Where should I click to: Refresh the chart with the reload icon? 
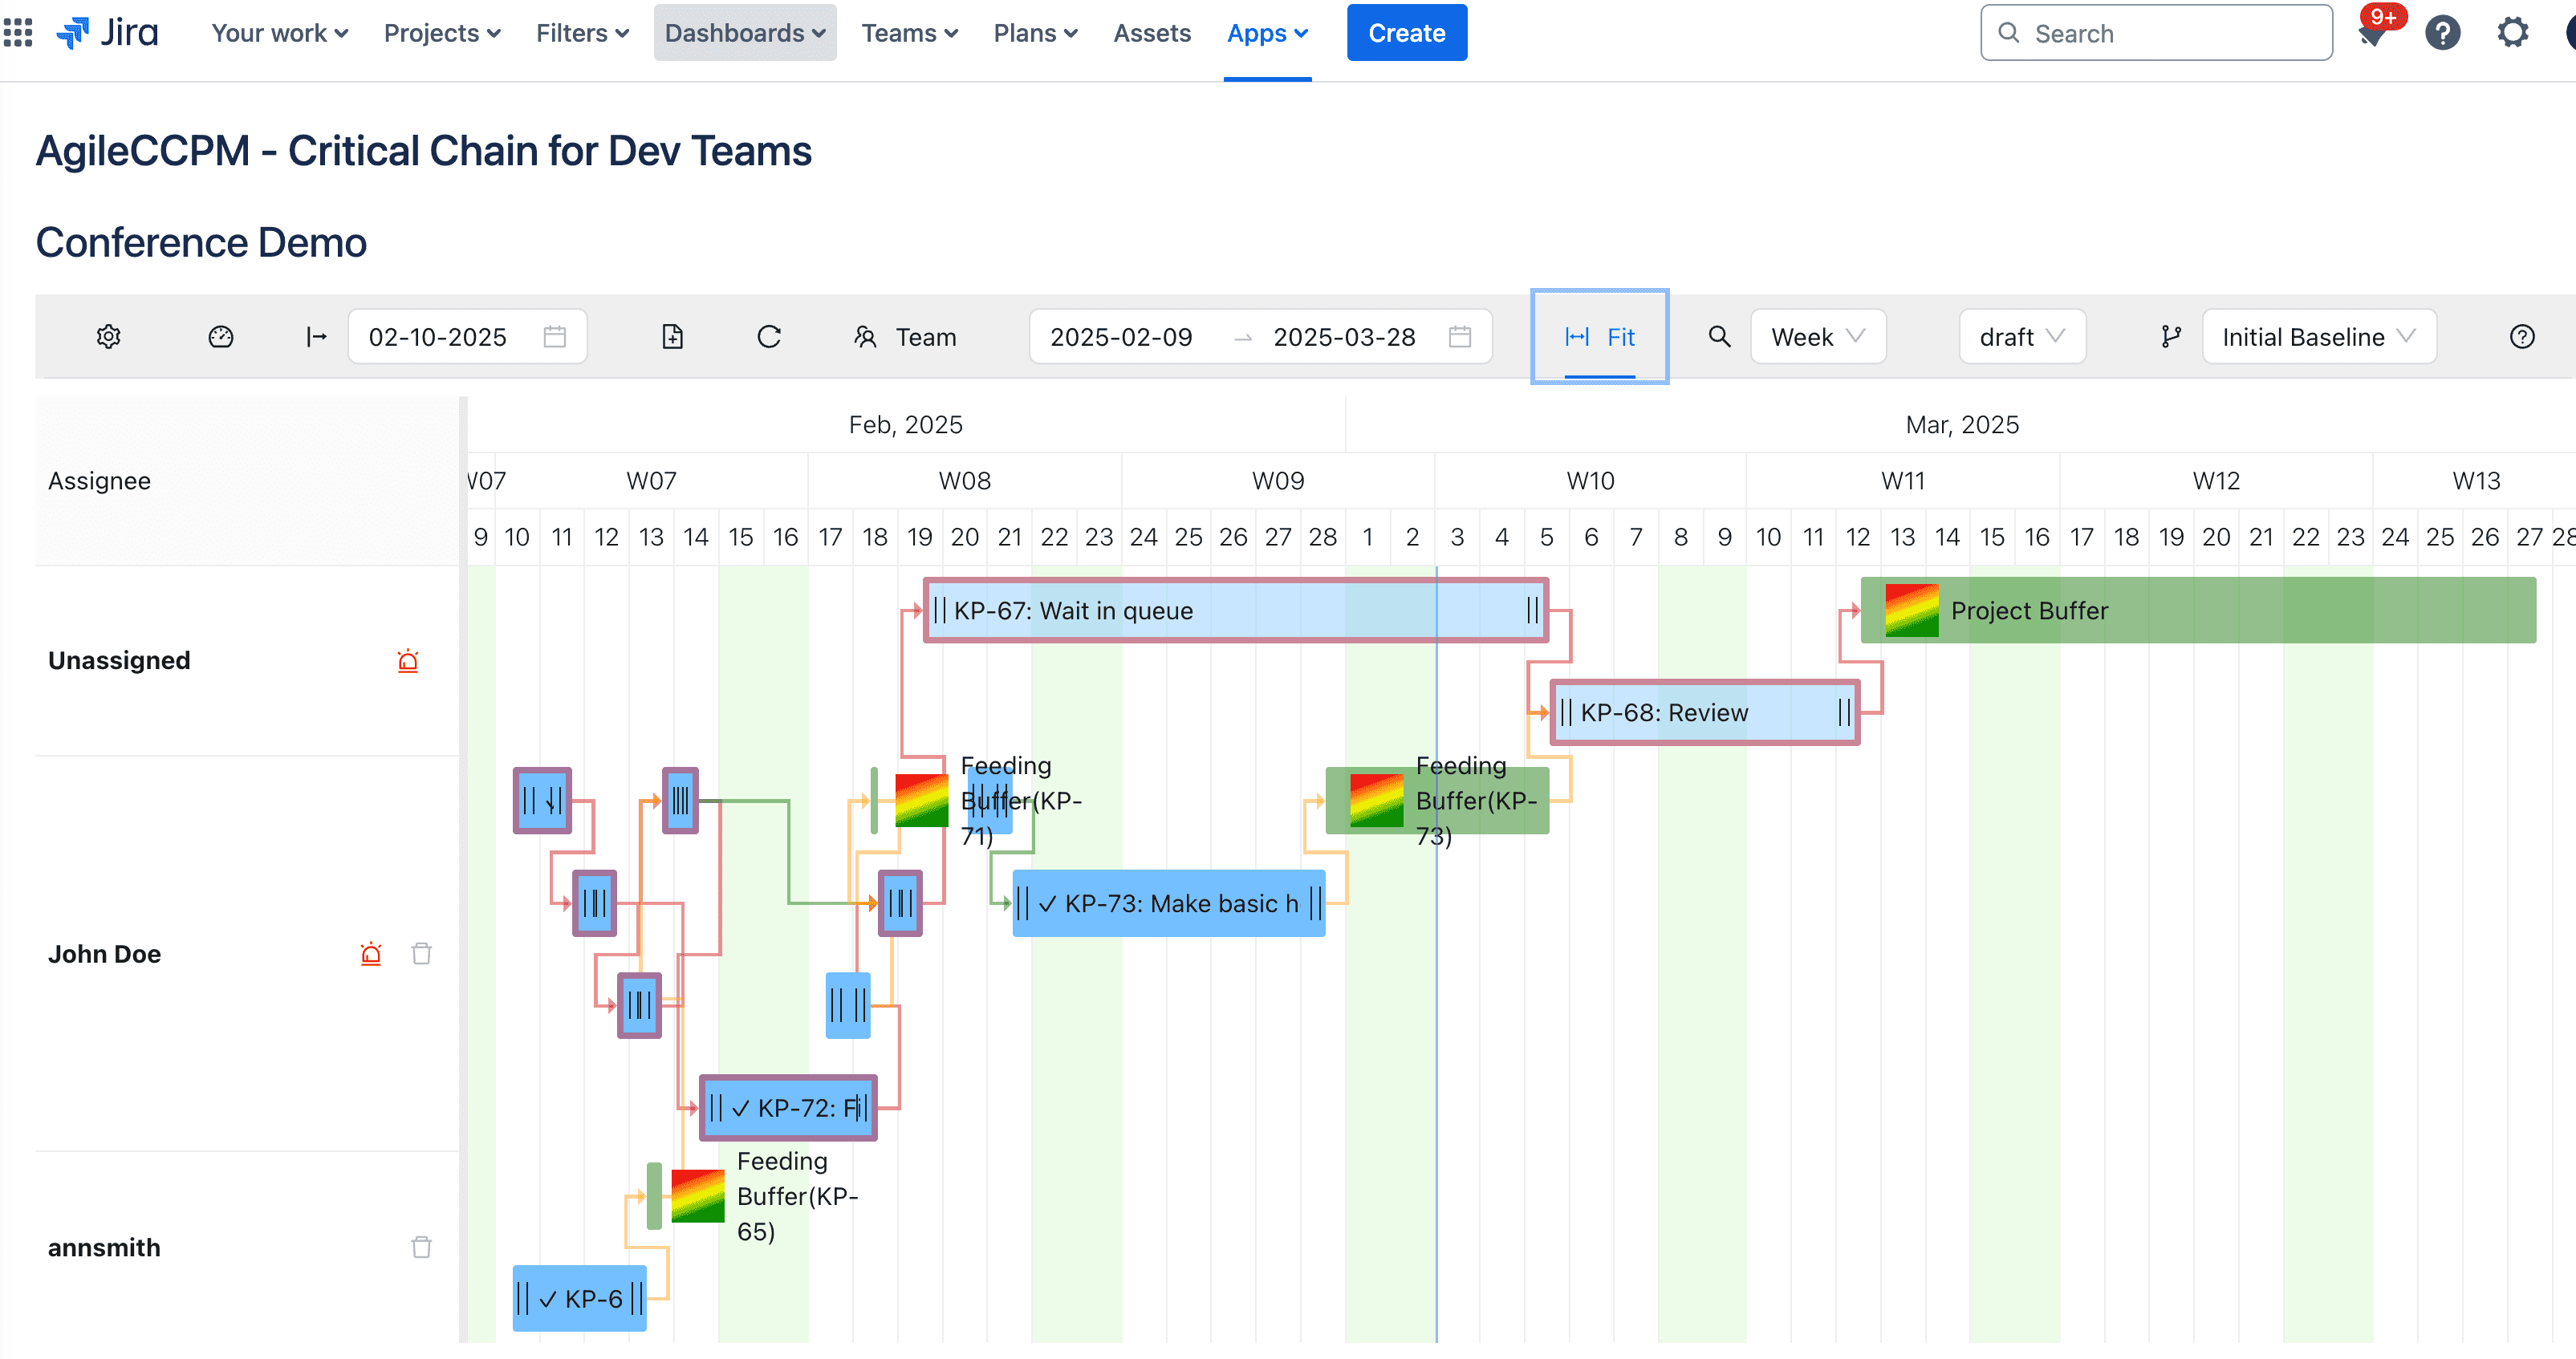point(768,336)
